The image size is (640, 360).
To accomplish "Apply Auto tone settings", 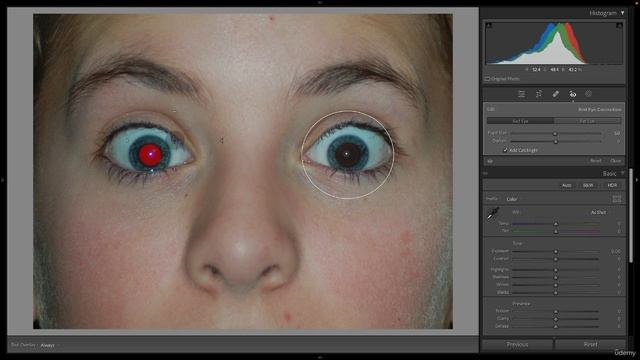I will pos(567,185).
